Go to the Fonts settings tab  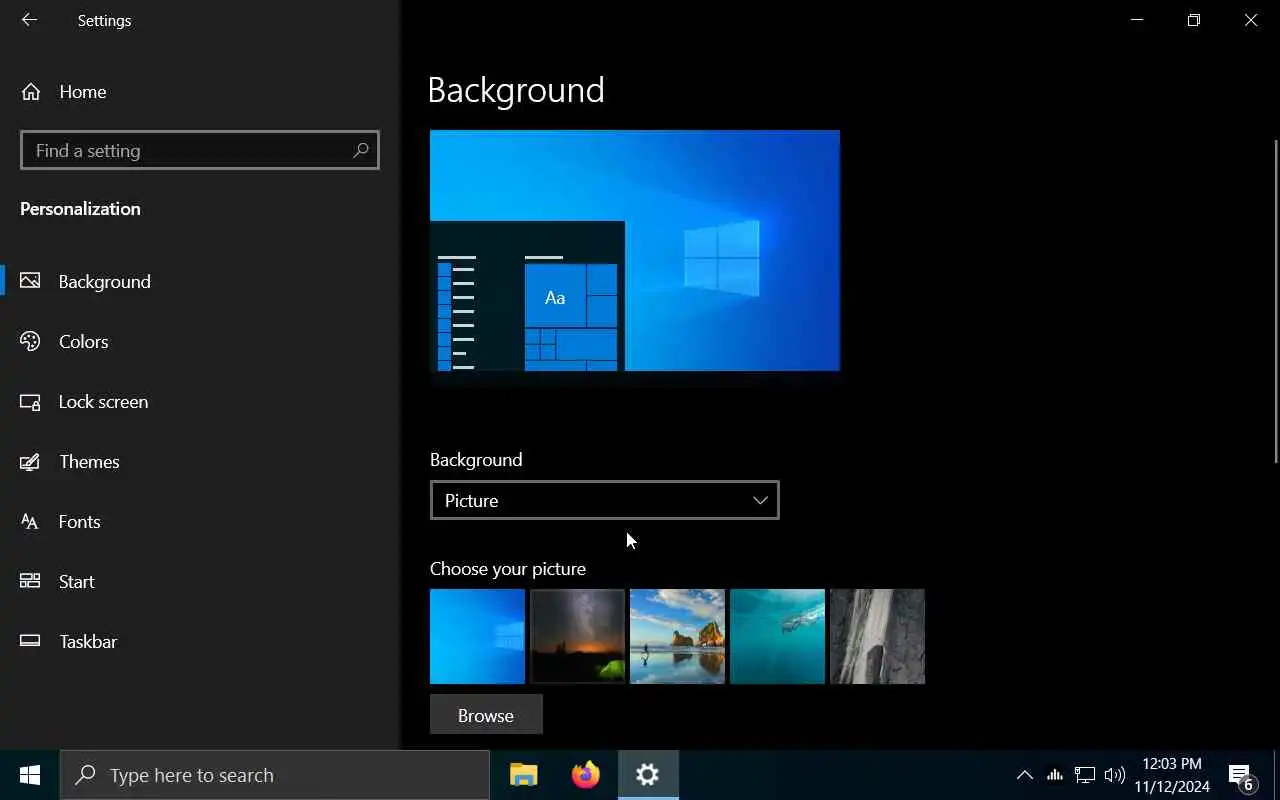[x=200, y=521]
